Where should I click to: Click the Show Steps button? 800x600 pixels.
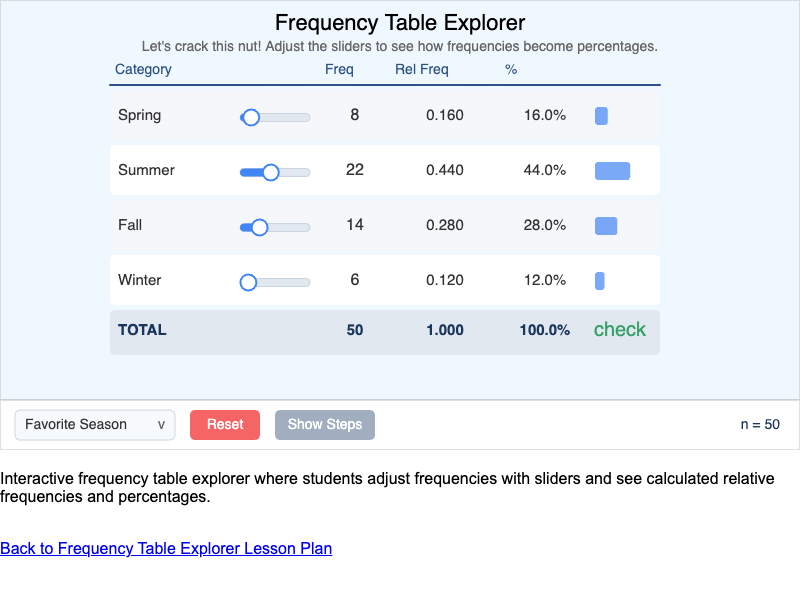[324, 425]
